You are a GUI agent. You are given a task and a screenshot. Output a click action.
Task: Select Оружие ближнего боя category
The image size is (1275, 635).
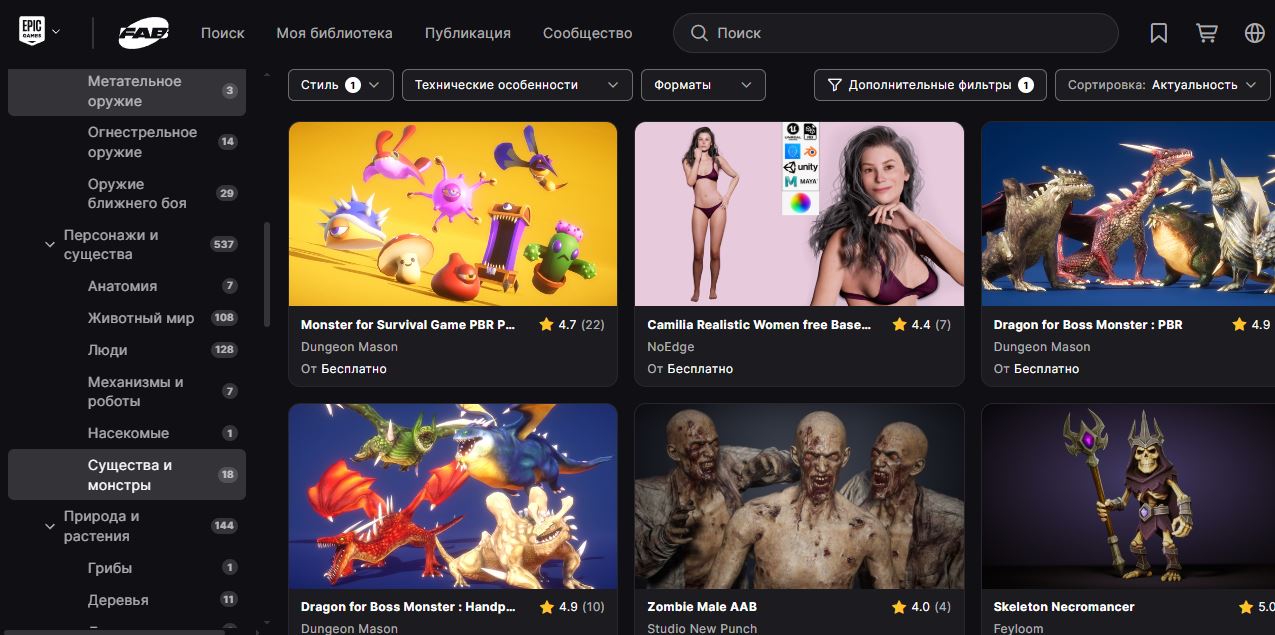click(x=127, y=193)
